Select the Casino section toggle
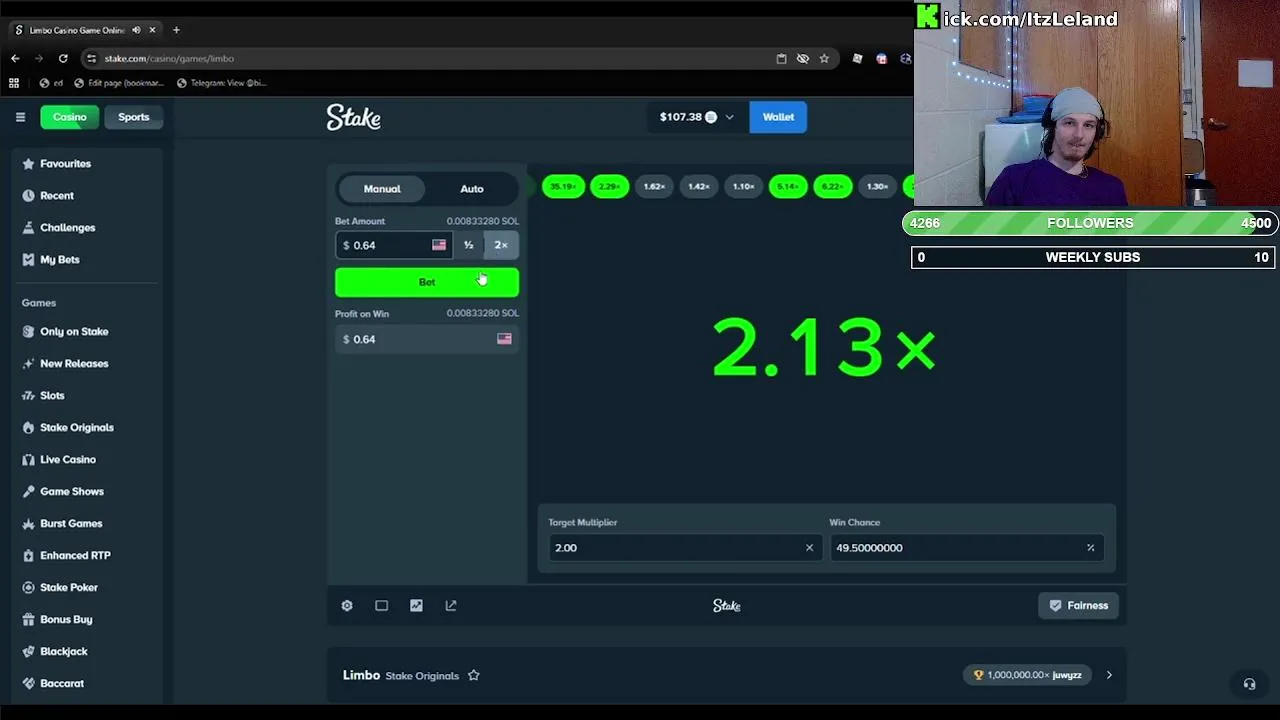This screenshot has height=720, width=1280. (70, 117)
